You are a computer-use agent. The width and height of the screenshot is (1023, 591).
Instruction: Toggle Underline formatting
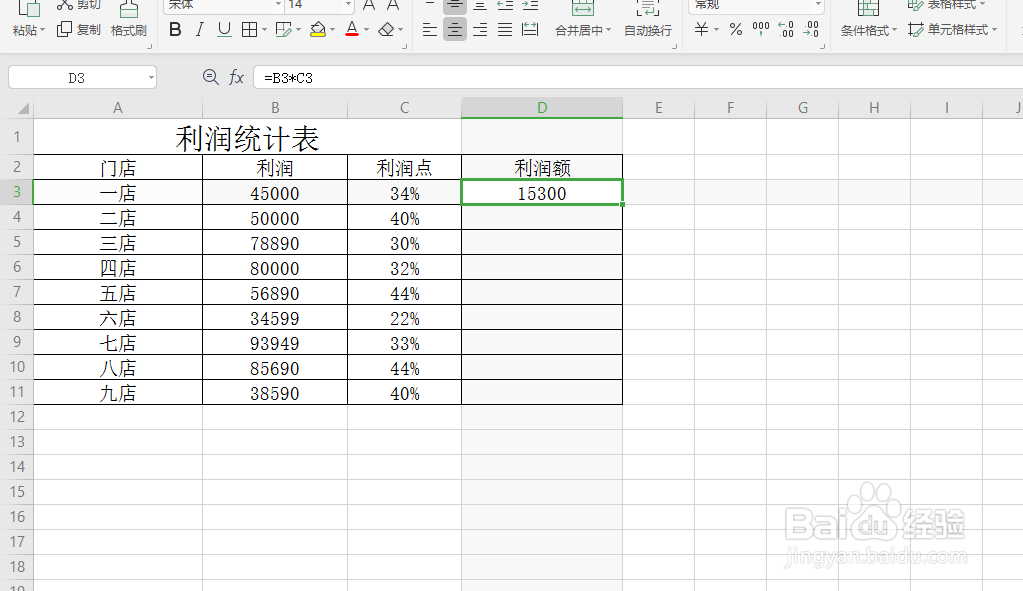(224, 29)
